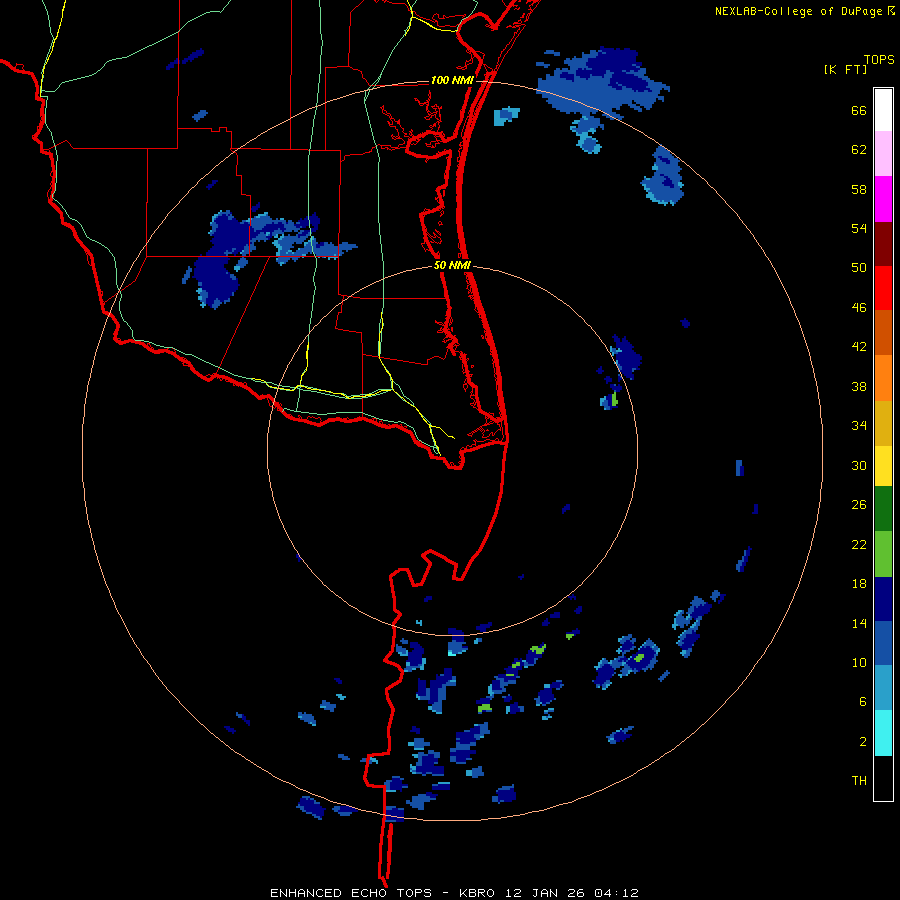Click the '42' legend scale value
The width and height of the screenshot is (900, 900).
pyautogui.click(x=859, y=347)
